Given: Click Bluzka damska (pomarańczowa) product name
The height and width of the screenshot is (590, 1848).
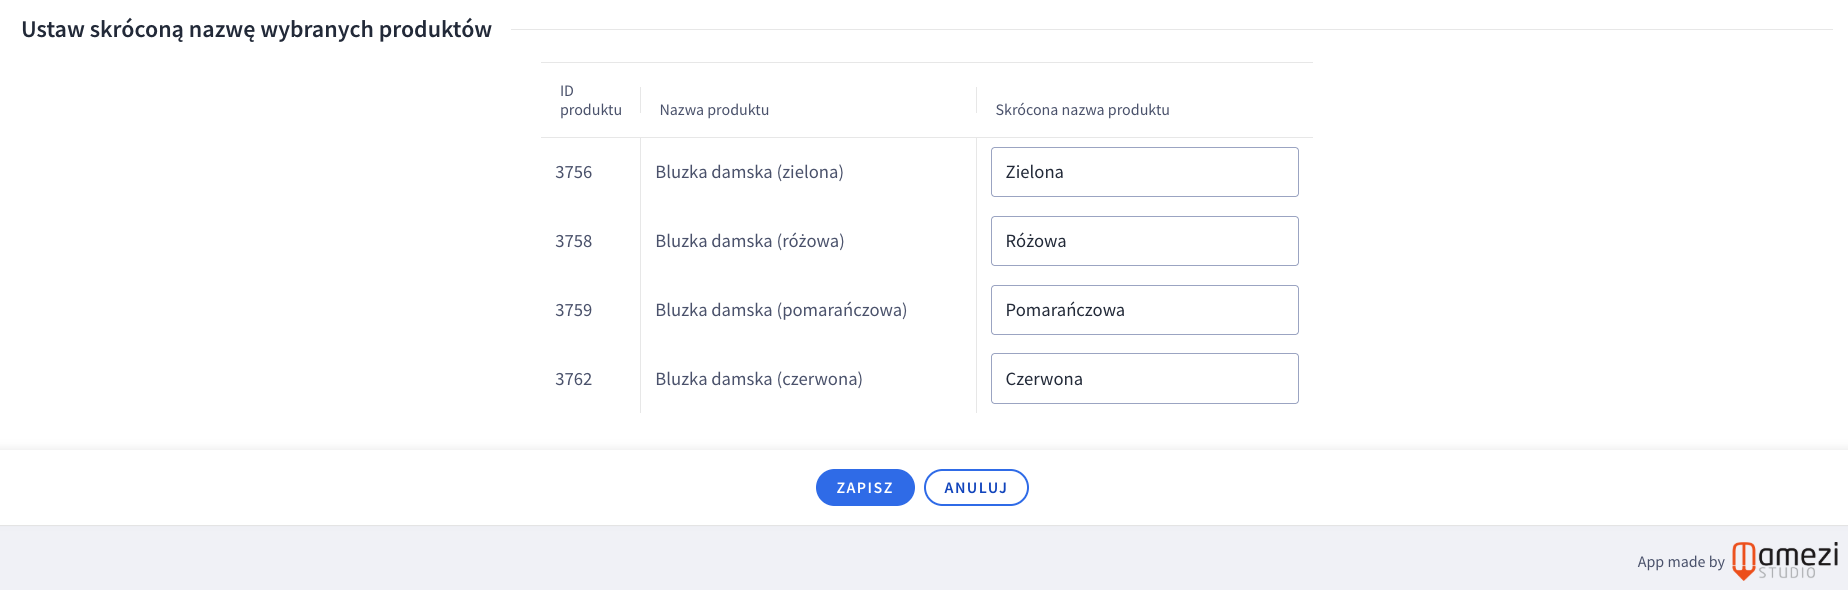Looking at the screenshot, I should 781,310.
